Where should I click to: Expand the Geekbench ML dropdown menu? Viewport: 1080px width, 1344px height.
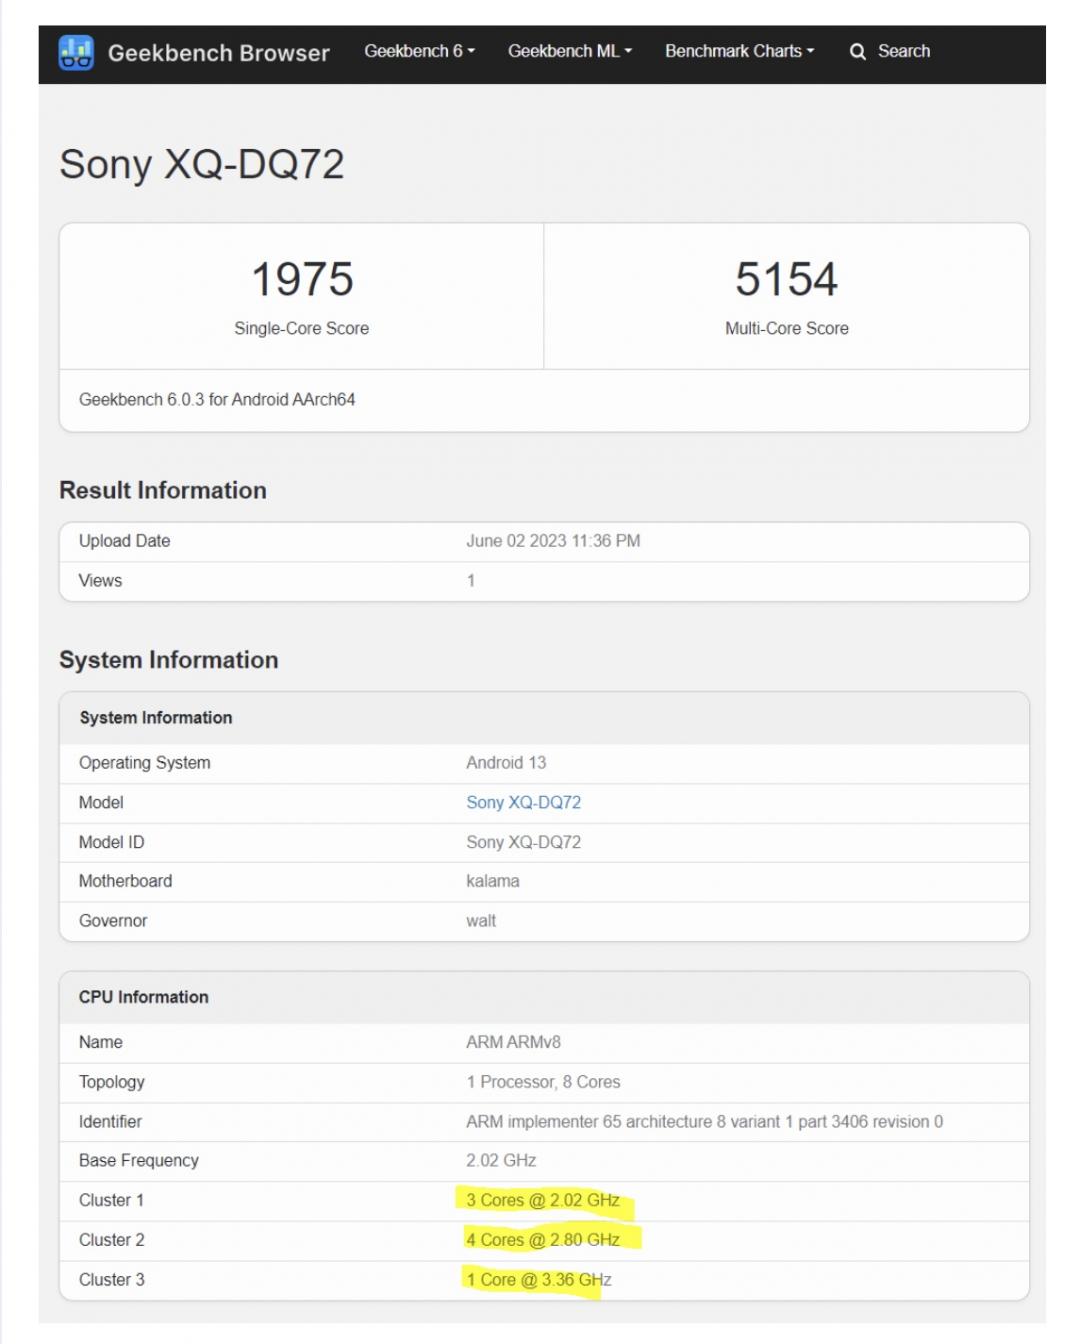(570, 51)
